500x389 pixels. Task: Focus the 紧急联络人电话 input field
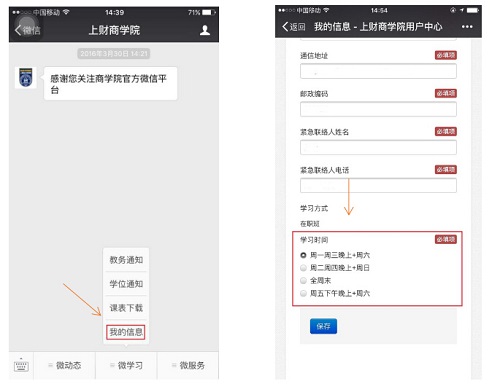[x=378, y=185]
